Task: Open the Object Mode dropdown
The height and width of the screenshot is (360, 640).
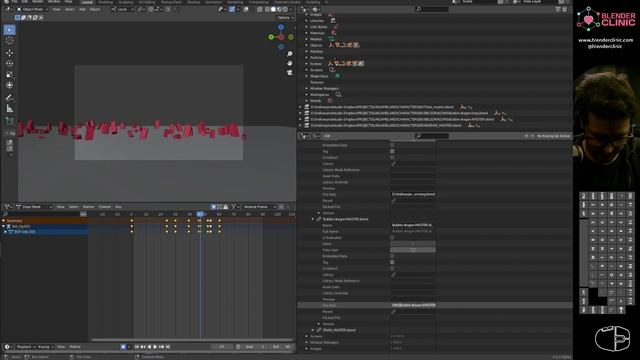Action: 33,9
